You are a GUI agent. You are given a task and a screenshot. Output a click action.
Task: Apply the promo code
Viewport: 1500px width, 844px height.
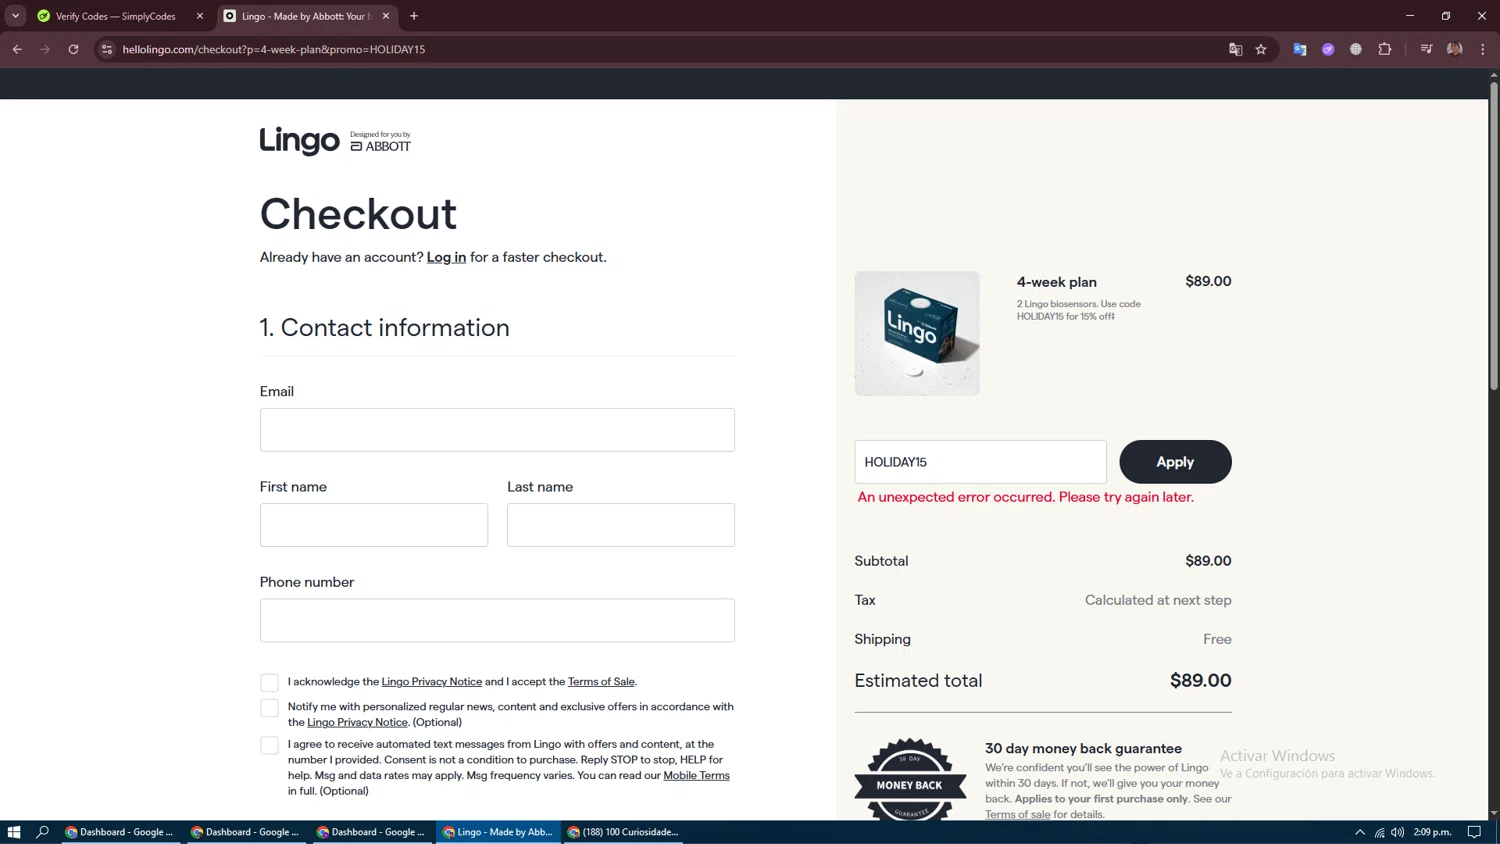tap(1175, 462)
